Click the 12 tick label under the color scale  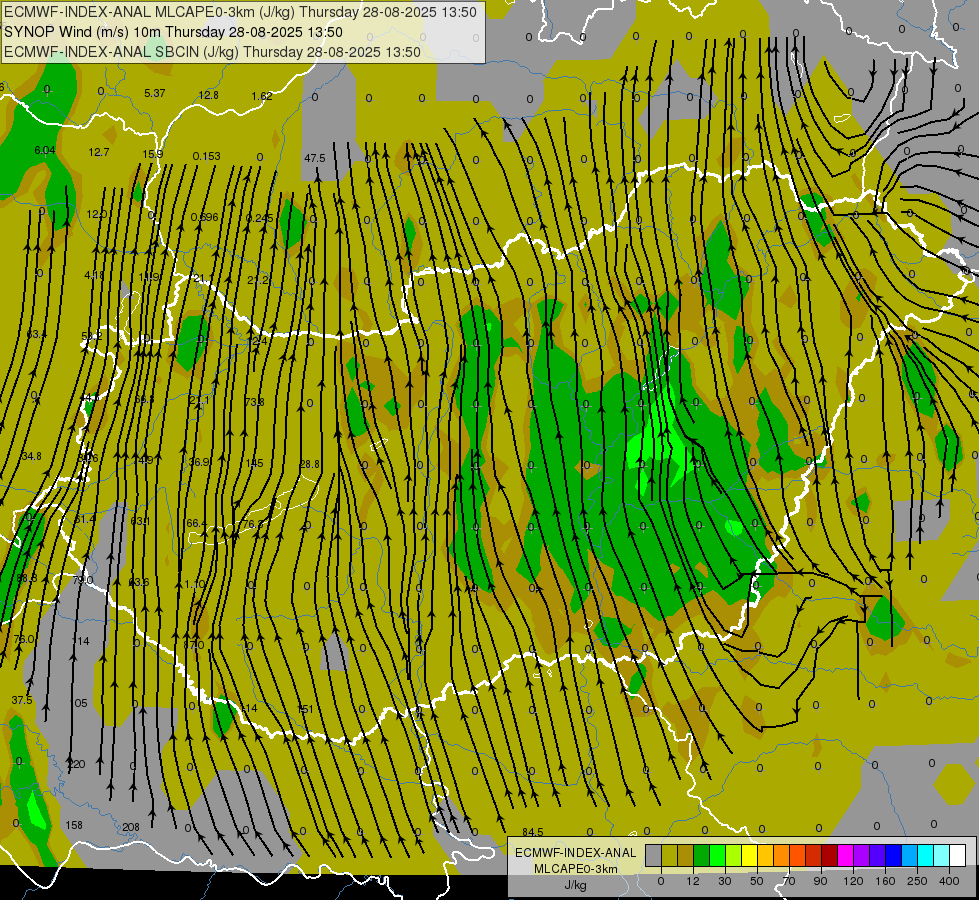(693, 881)
